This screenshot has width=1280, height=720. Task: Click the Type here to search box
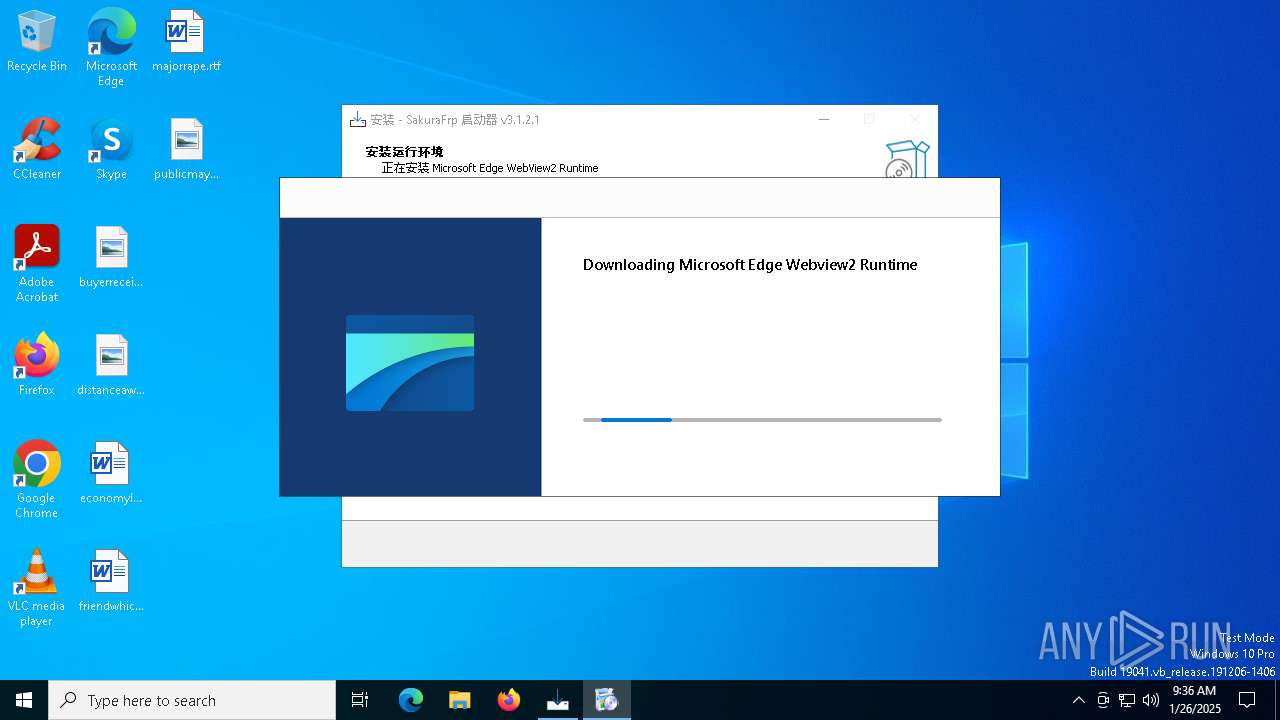click(192, 700)
